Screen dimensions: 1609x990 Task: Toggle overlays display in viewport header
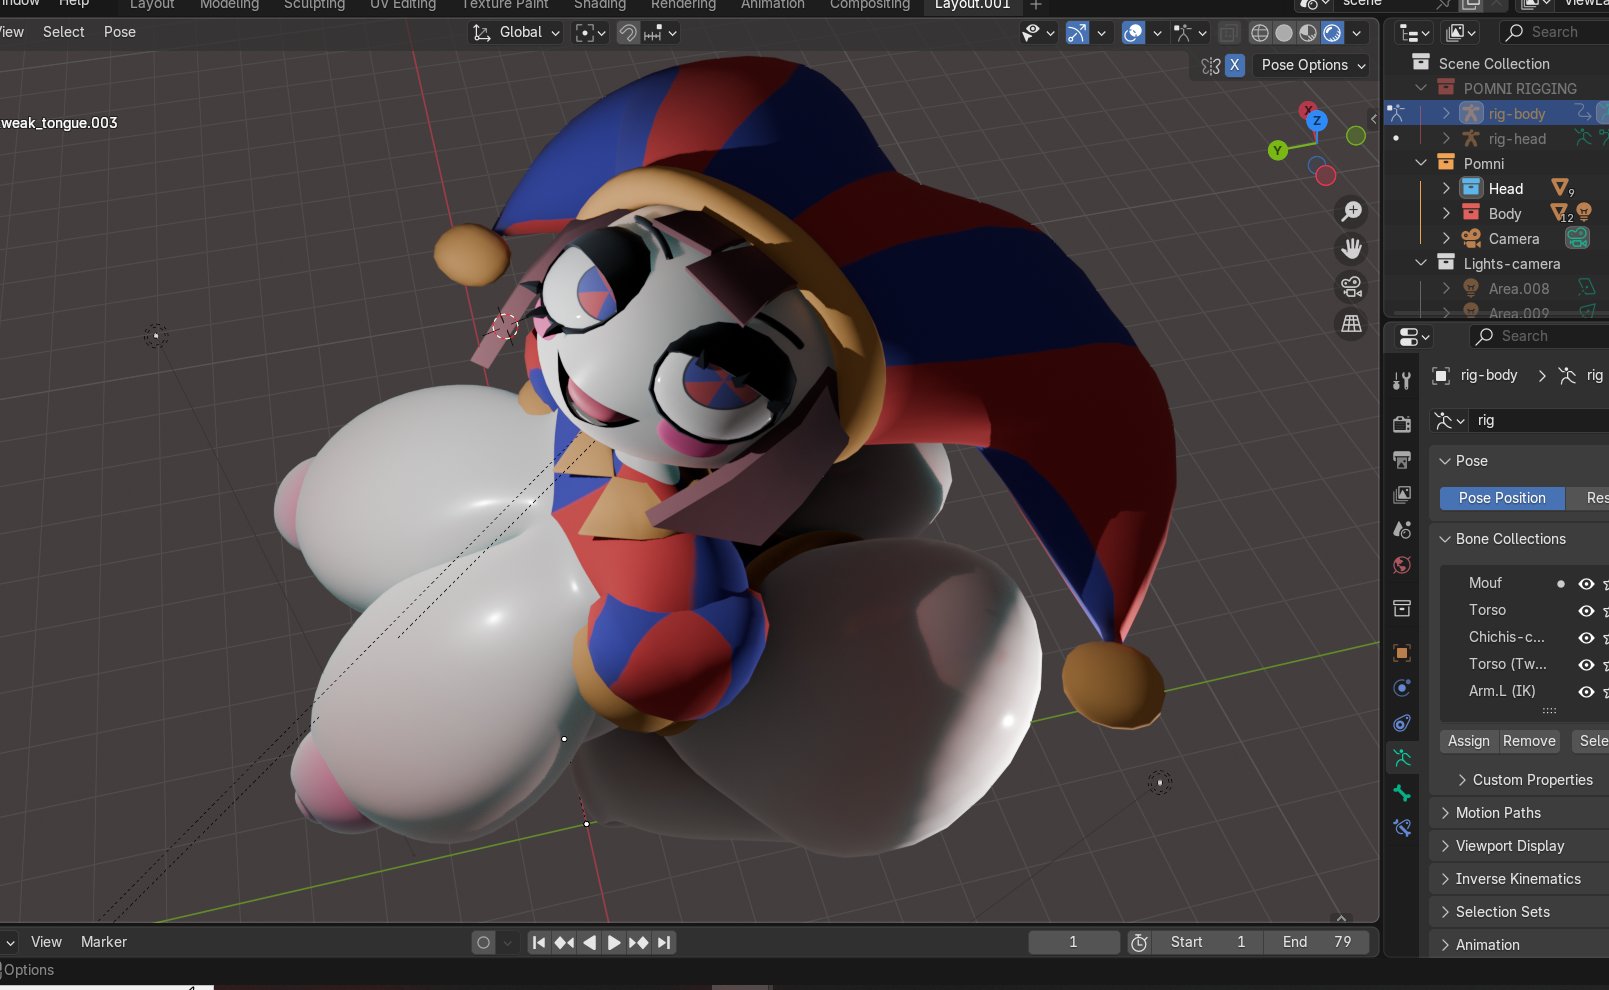(1133, 33)
